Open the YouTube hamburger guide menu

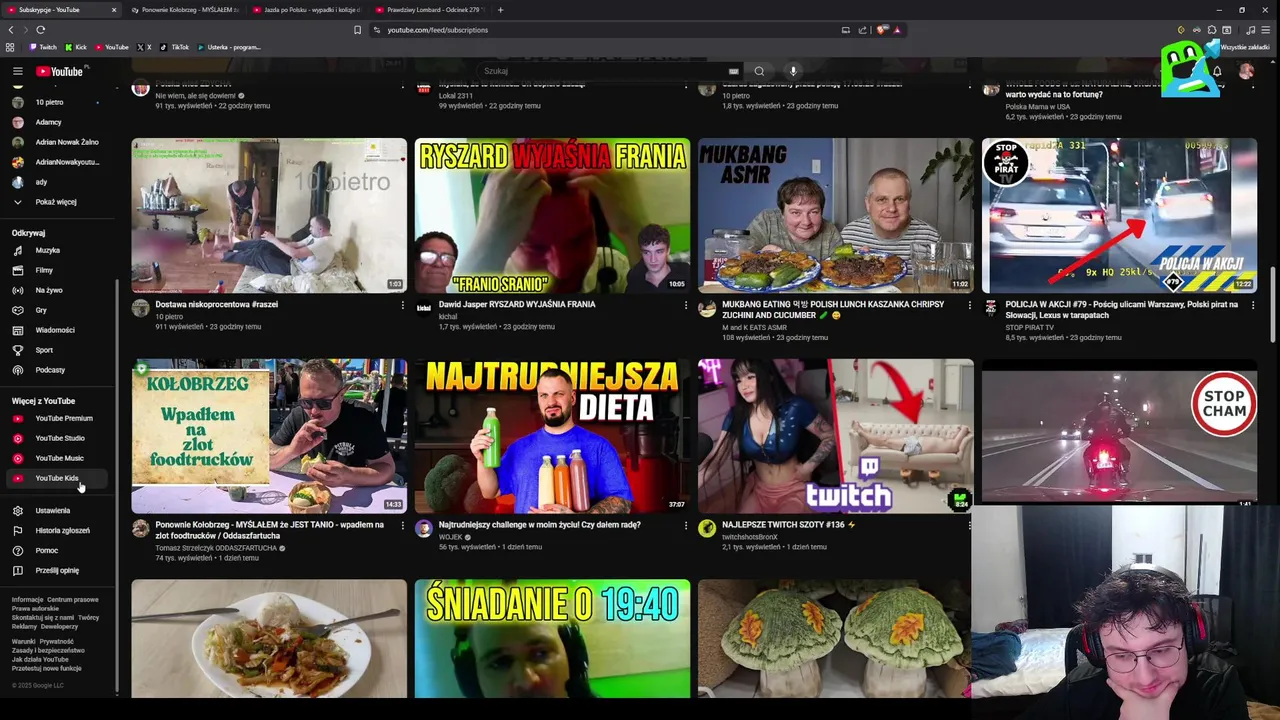17,71
